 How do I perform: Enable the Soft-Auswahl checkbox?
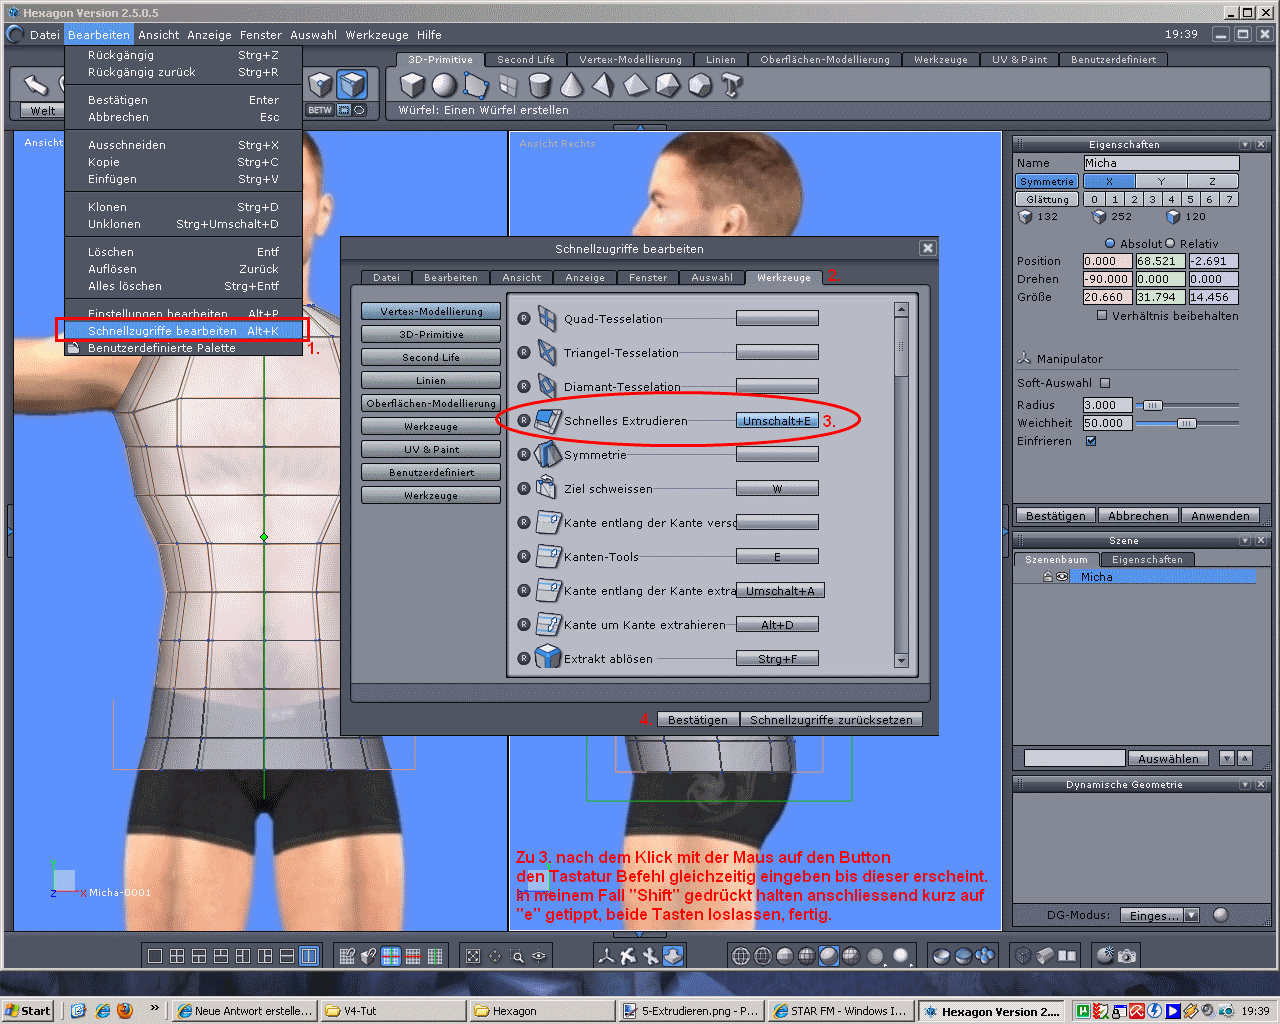(1105, 383)
